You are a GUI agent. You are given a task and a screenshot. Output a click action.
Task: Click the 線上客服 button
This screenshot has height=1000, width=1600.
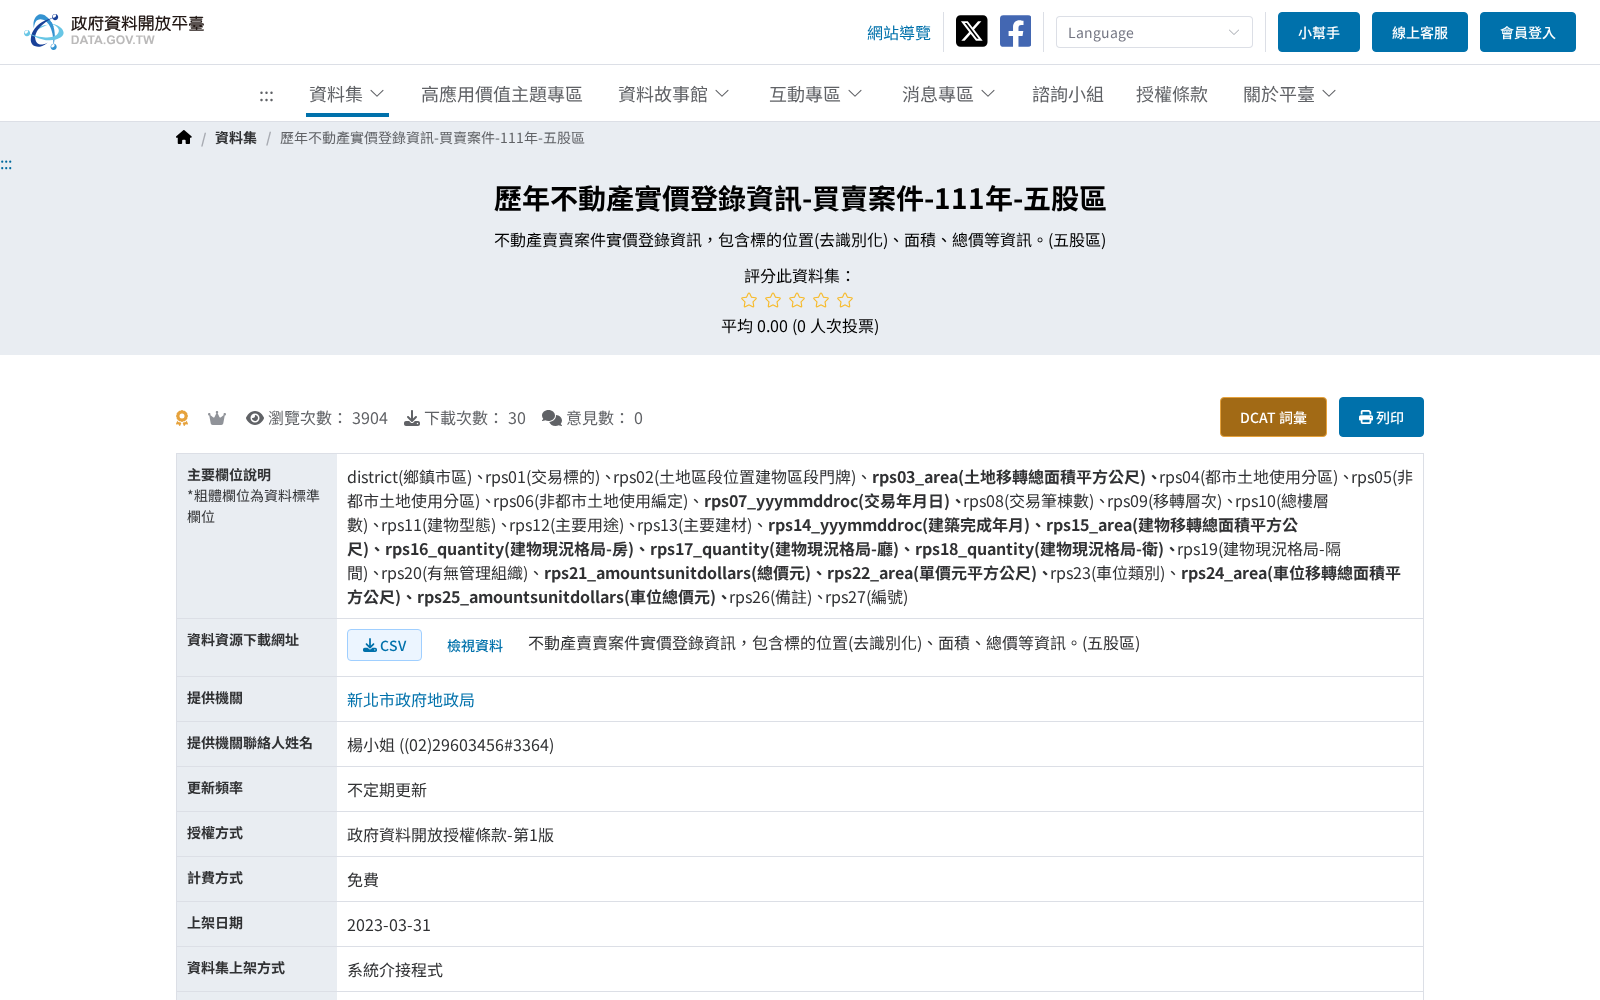tap(1420, 32)
